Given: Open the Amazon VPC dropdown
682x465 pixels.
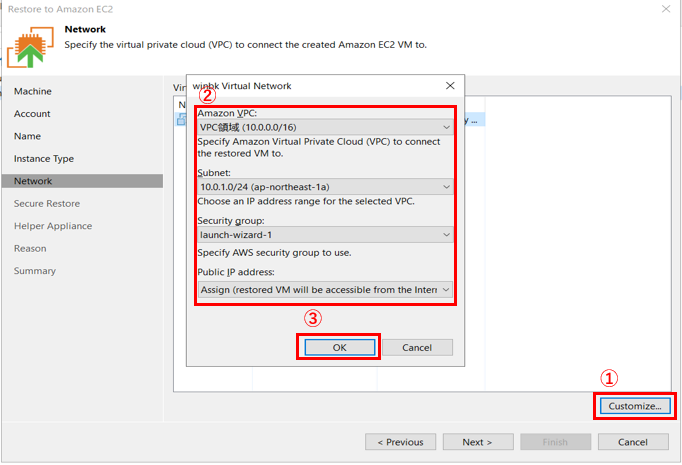Looking at the screenshot, I should point(325,127).
